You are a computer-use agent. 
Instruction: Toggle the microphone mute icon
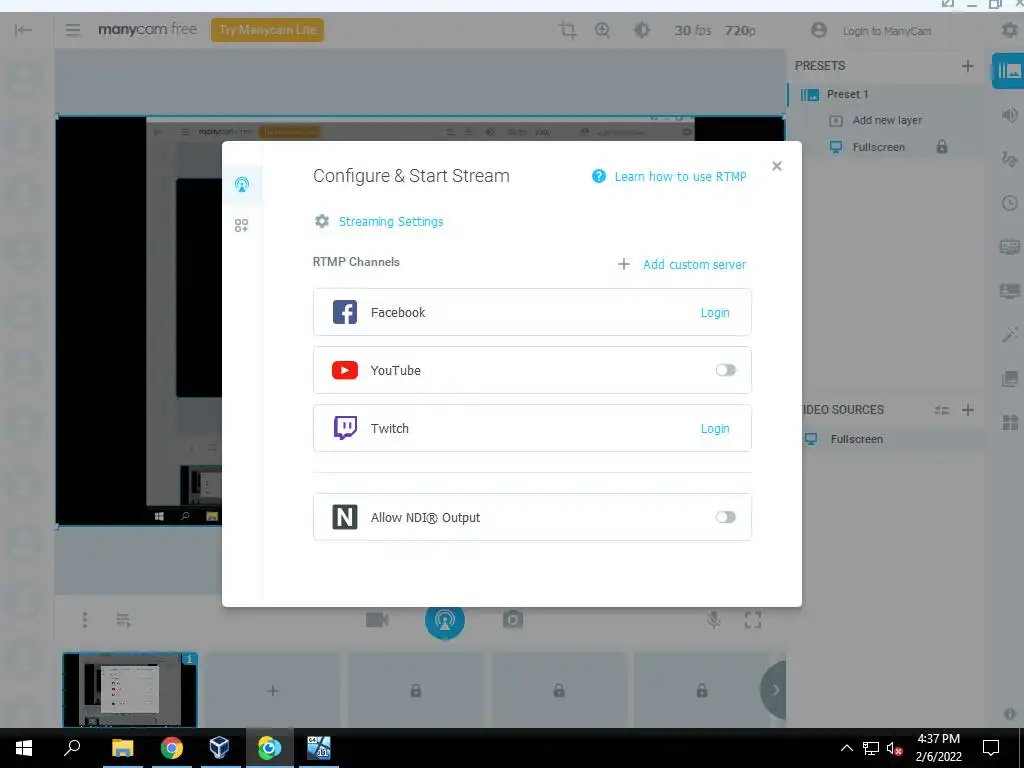714,620
